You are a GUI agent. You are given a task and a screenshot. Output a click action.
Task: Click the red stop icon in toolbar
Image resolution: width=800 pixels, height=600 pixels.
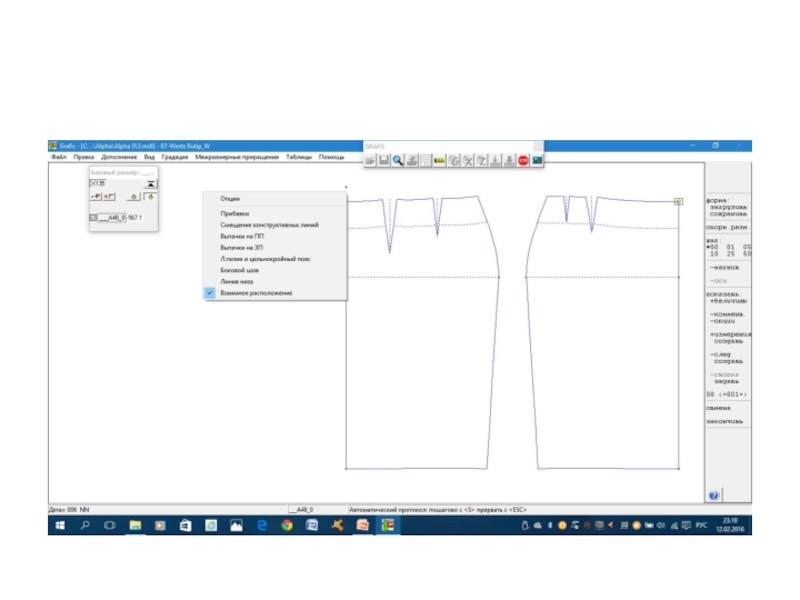point(523,160)
